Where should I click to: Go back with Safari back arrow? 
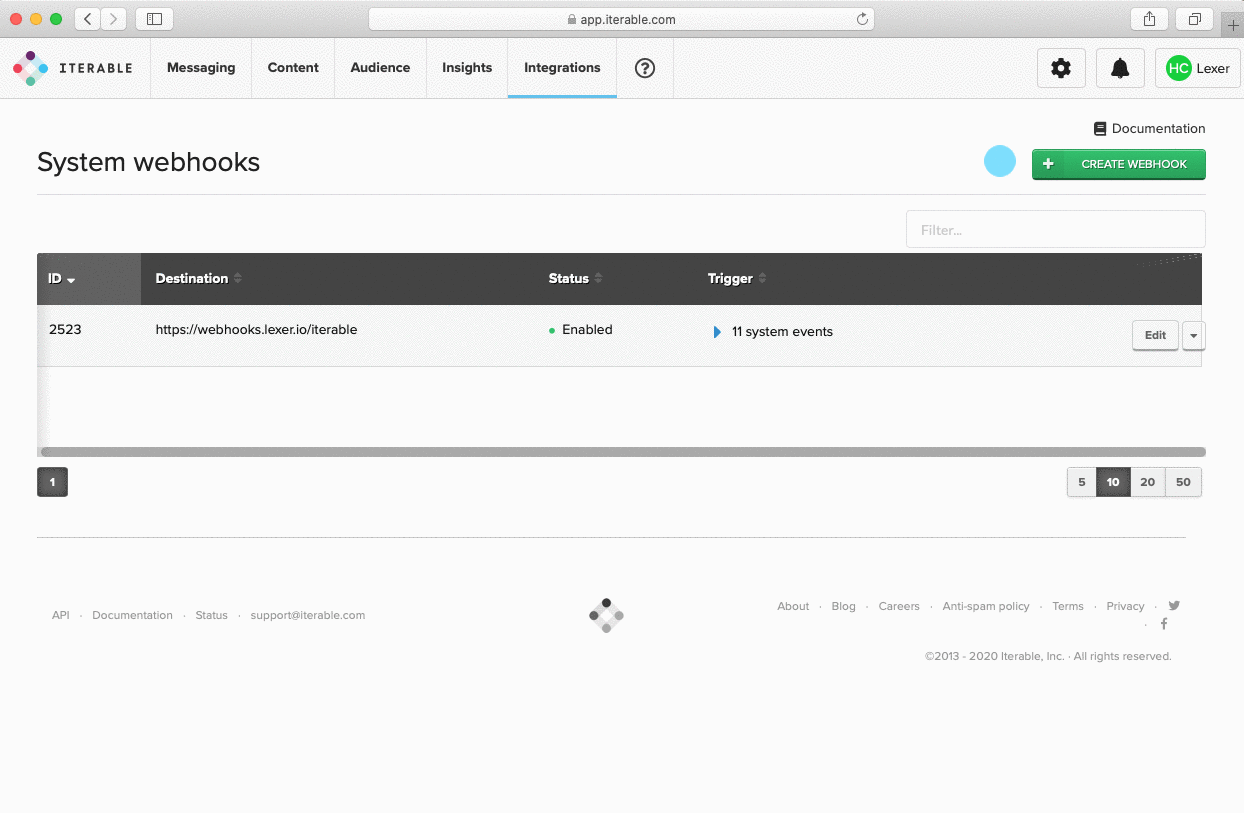(x=87, y=18)
